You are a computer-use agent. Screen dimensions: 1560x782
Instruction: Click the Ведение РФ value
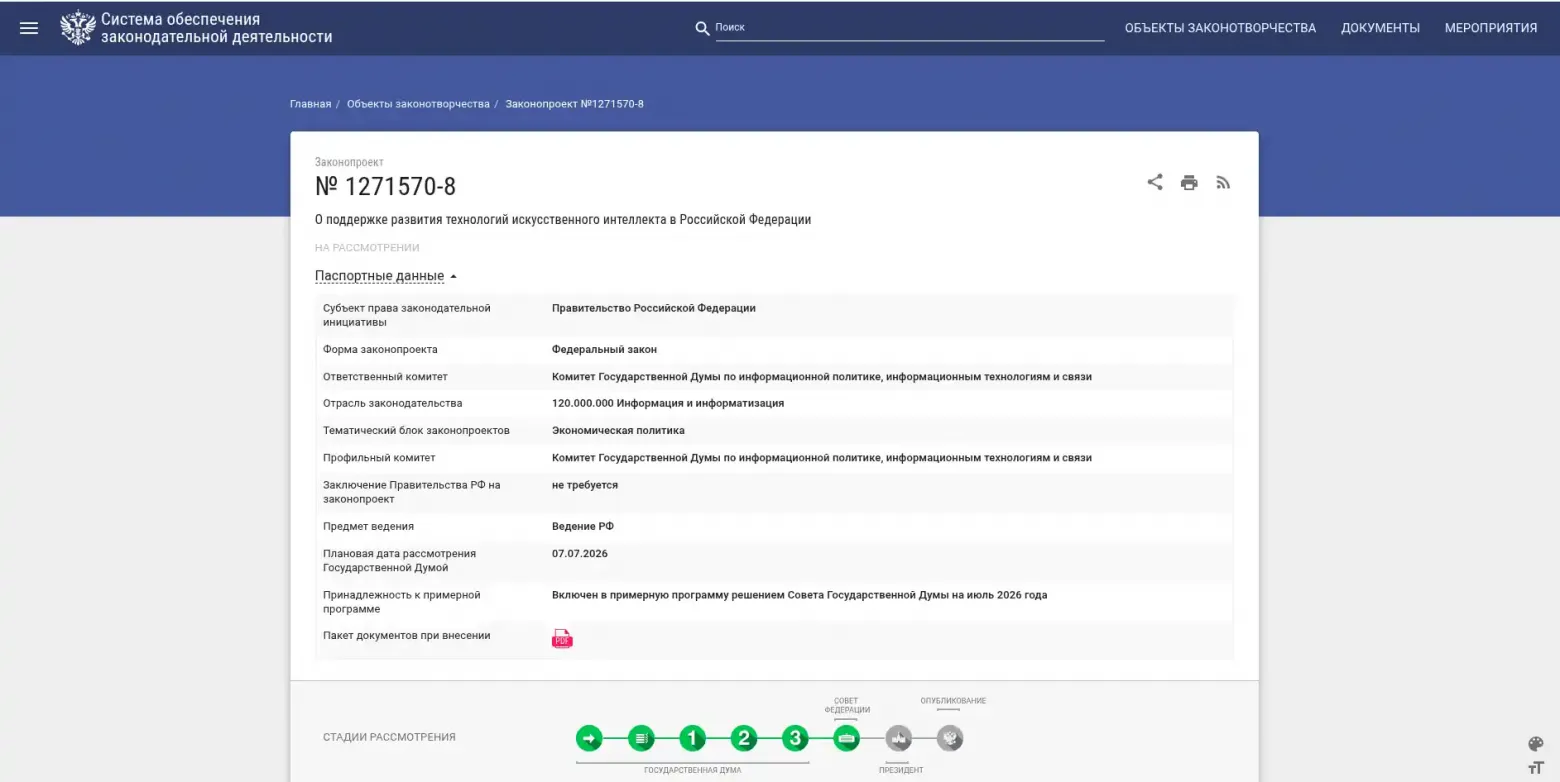coord(583,526)
